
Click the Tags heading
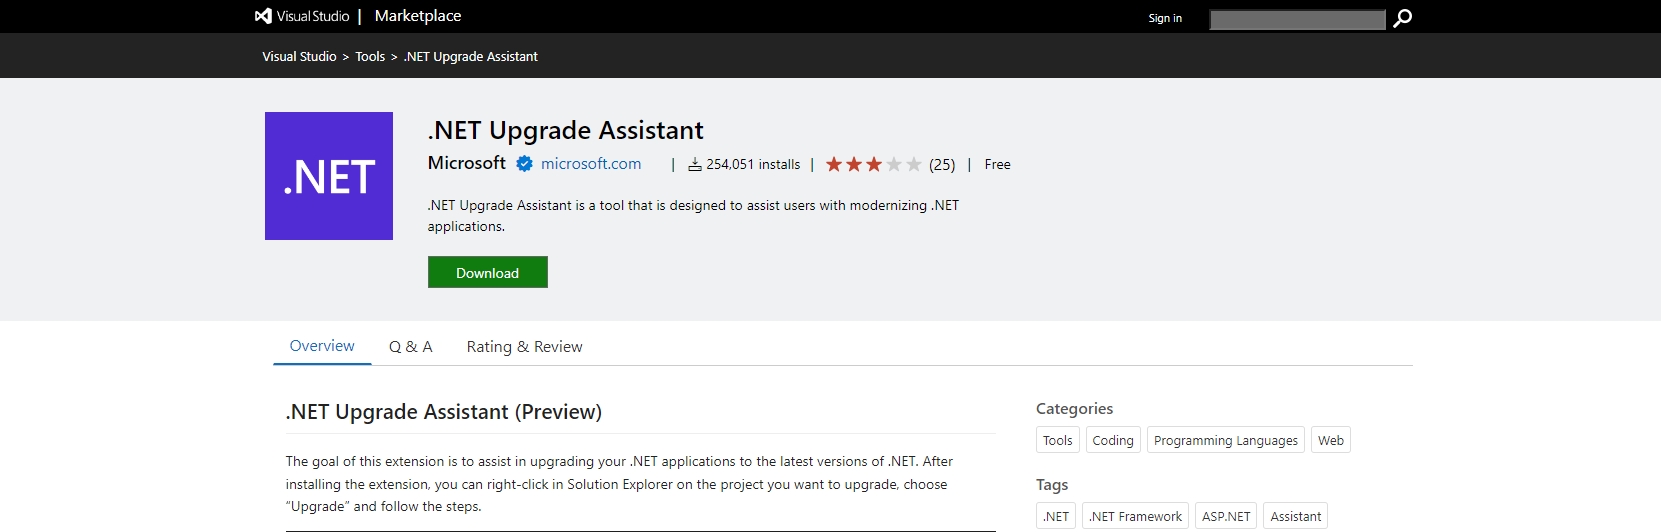1052,485
